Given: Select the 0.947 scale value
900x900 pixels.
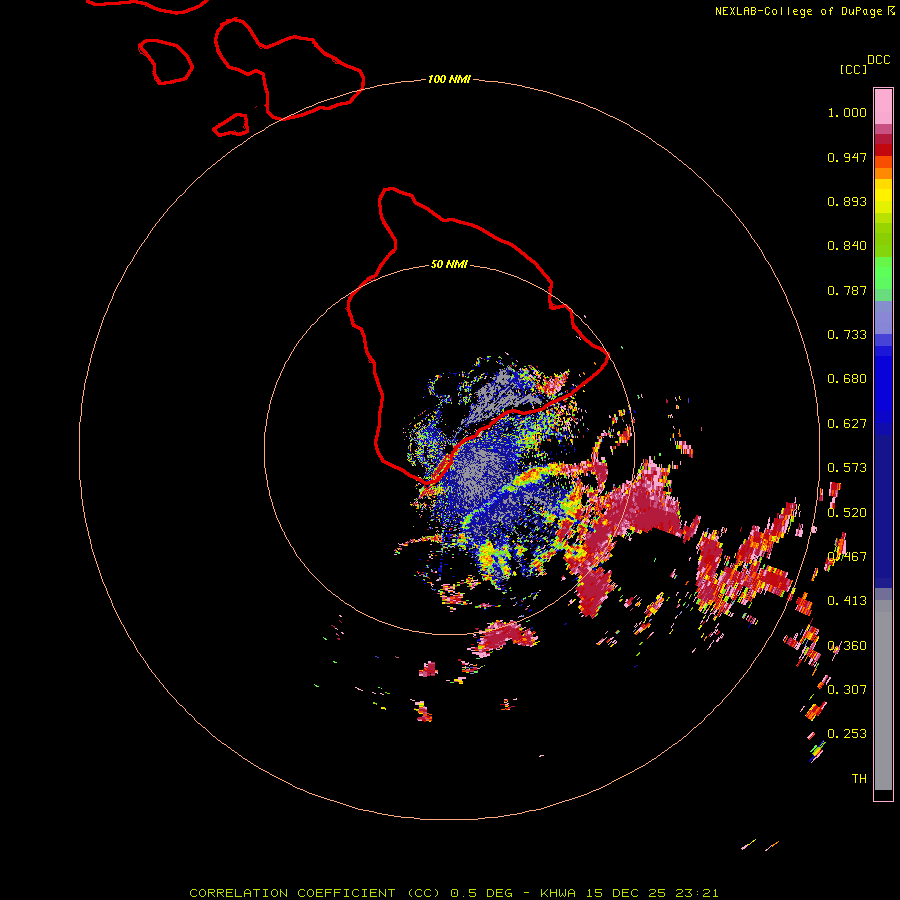Looking at the screenshot, I should pos(847,157).
